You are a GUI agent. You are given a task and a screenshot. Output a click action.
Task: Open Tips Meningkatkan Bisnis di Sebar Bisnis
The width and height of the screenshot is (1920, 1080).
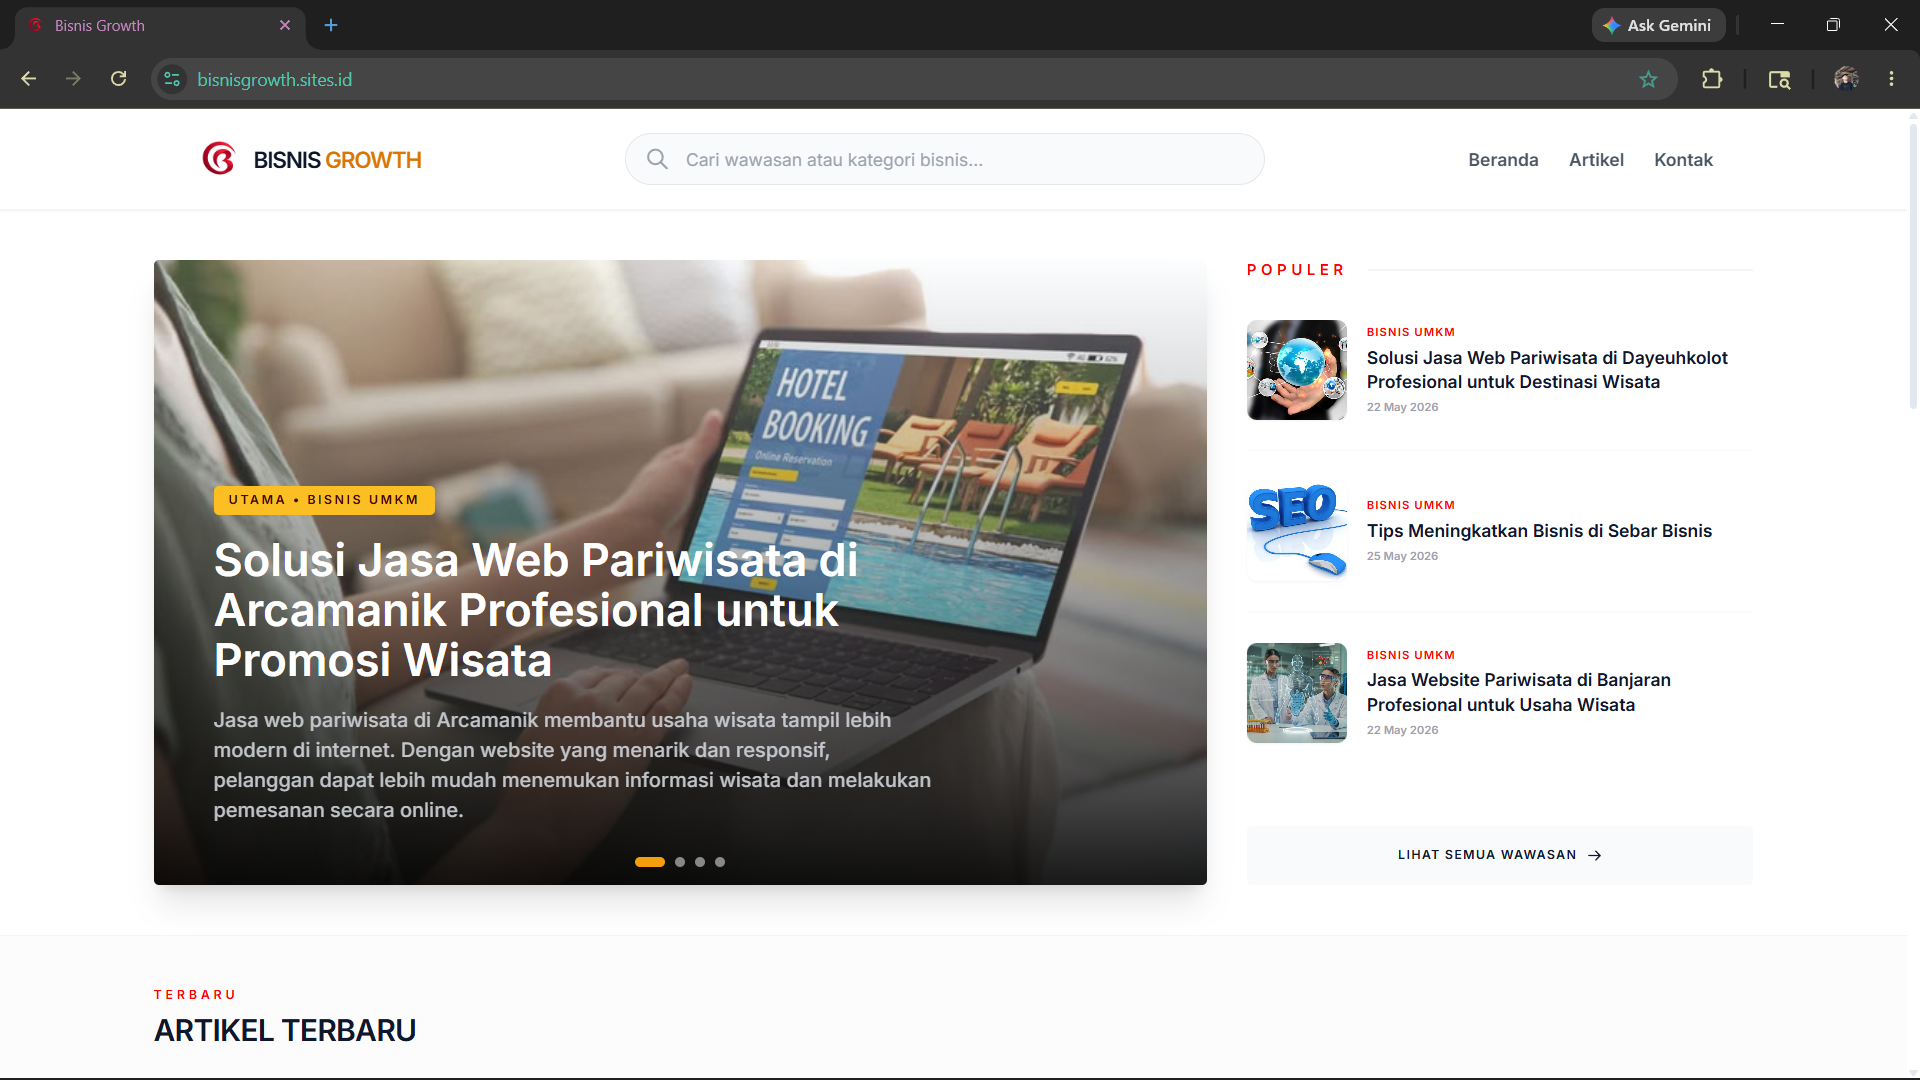[x=1540, y=531]
